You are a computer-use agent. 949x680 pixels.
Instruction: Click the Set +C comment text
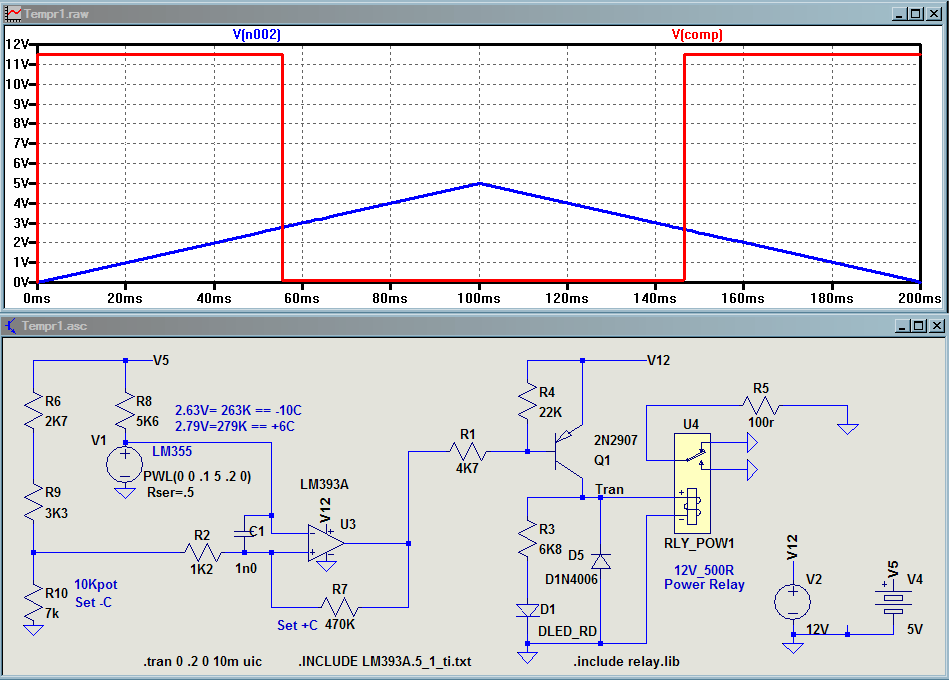pyautogui.click(x=297, y=626)
